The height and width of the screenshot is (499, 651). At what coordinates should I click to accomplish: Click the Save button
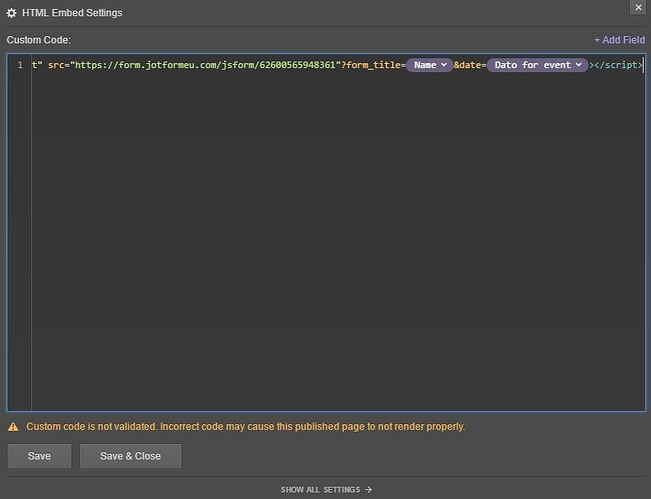(x=39, y=456)
